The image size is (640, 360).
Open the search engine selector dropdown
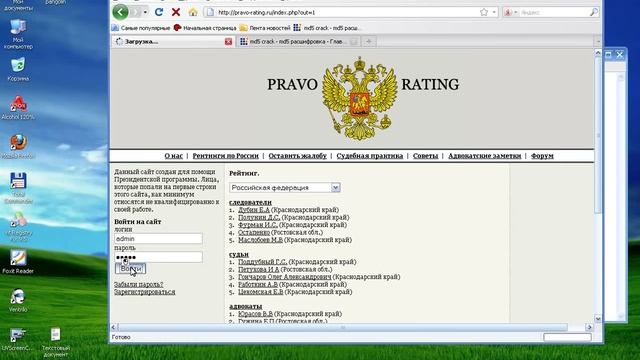point(510,13)
